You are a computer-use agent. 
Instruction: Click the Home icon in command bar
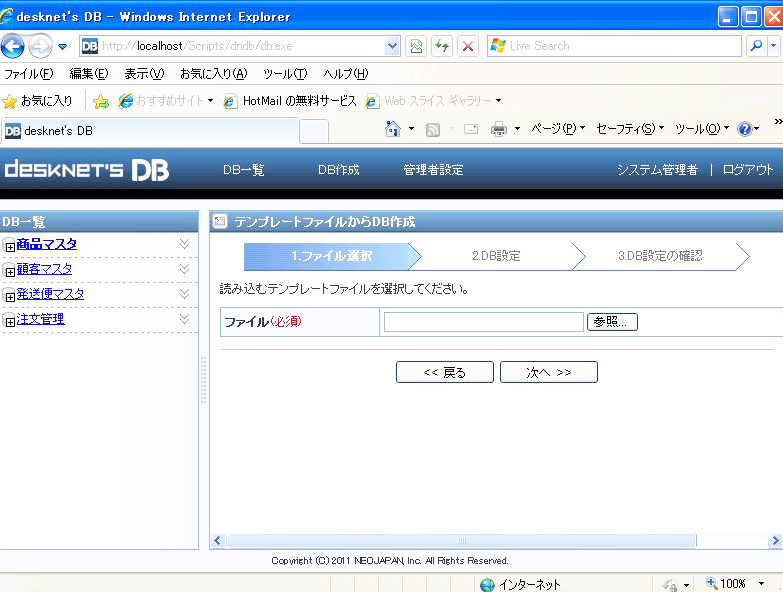393,129
